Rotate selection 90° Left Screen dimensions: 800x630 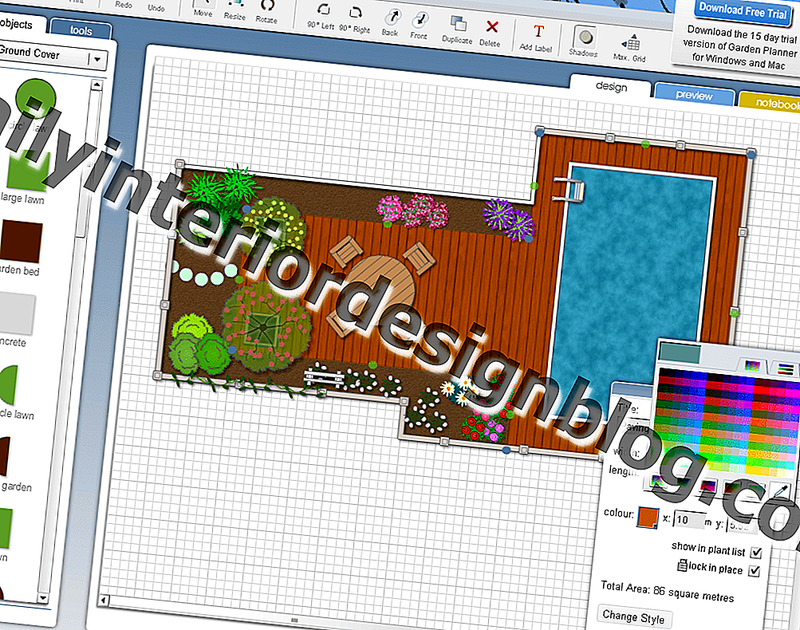321,17
